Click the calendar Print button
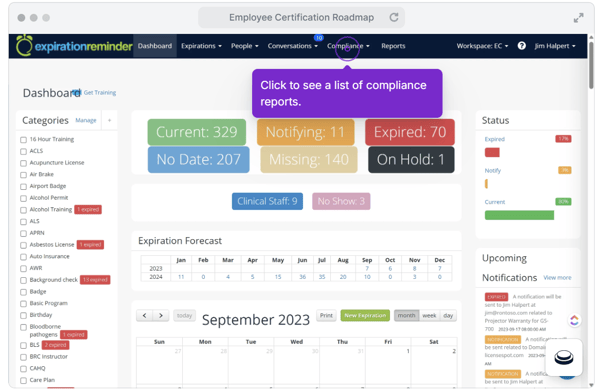The image size is (600, 392). coord(326,315)
